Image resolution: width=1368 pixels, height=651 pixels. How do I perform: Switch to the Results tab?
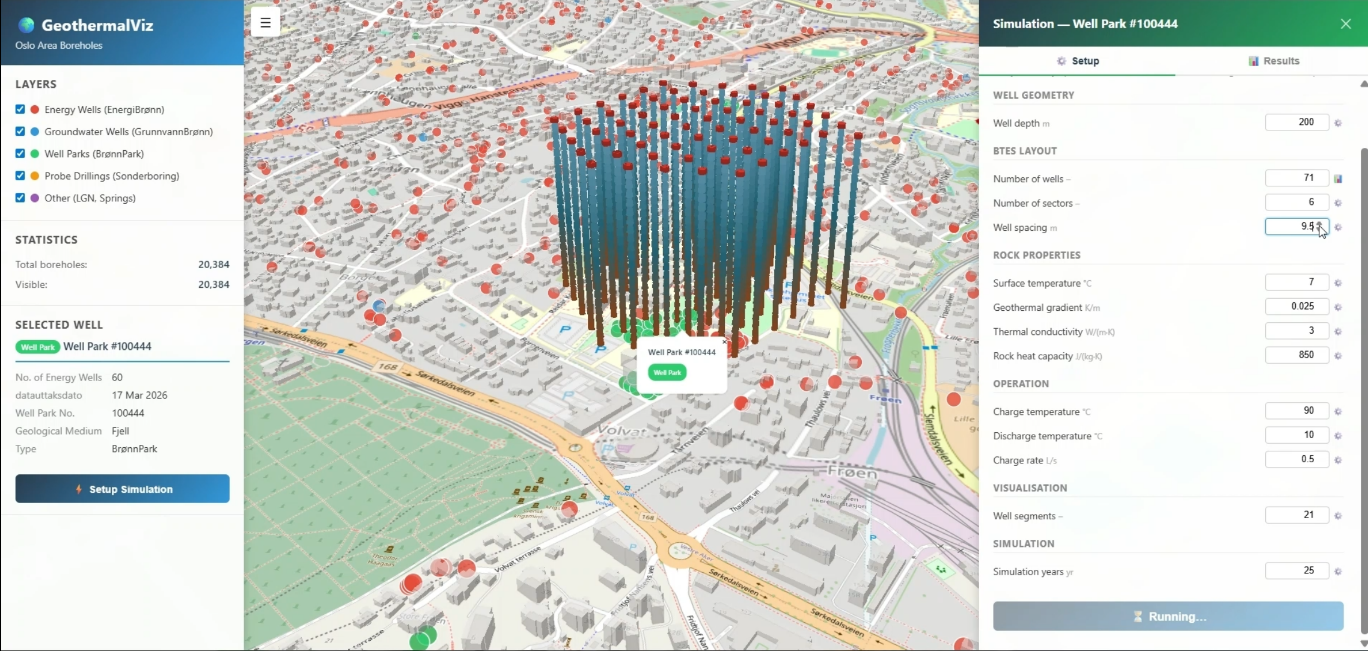1273,61
